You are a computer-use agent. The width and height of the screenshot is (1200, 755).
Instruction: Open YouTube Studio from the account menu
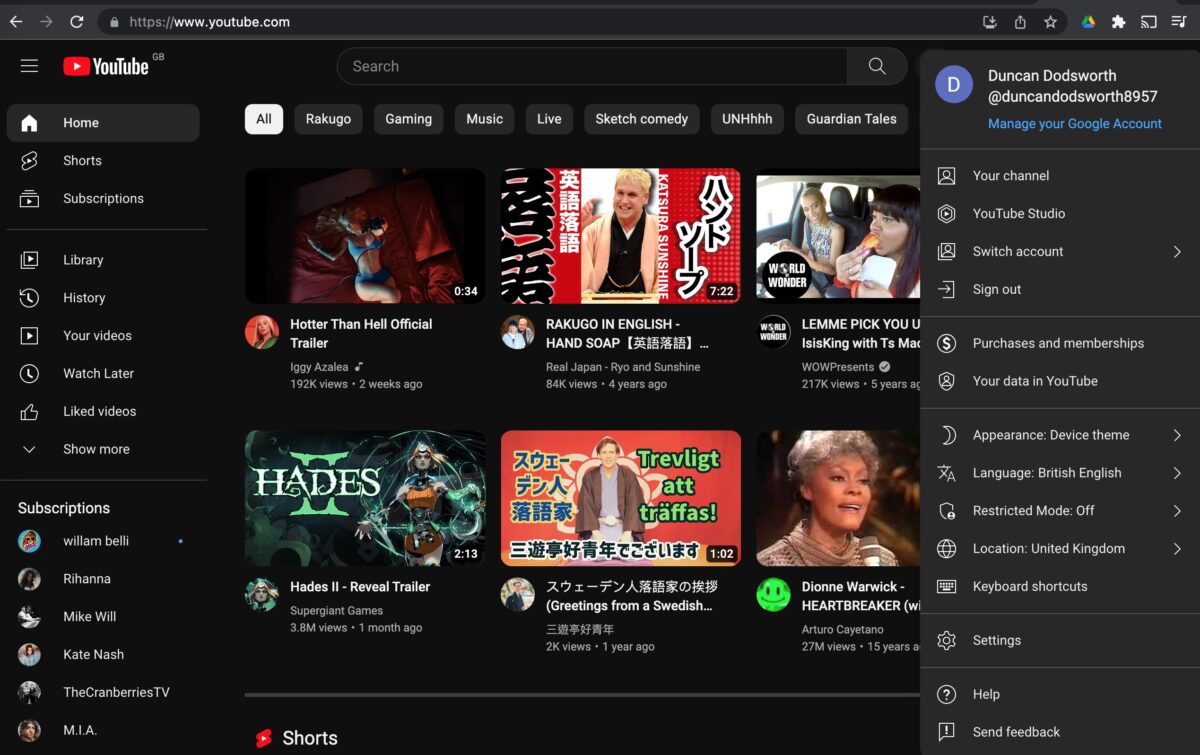1060,213
